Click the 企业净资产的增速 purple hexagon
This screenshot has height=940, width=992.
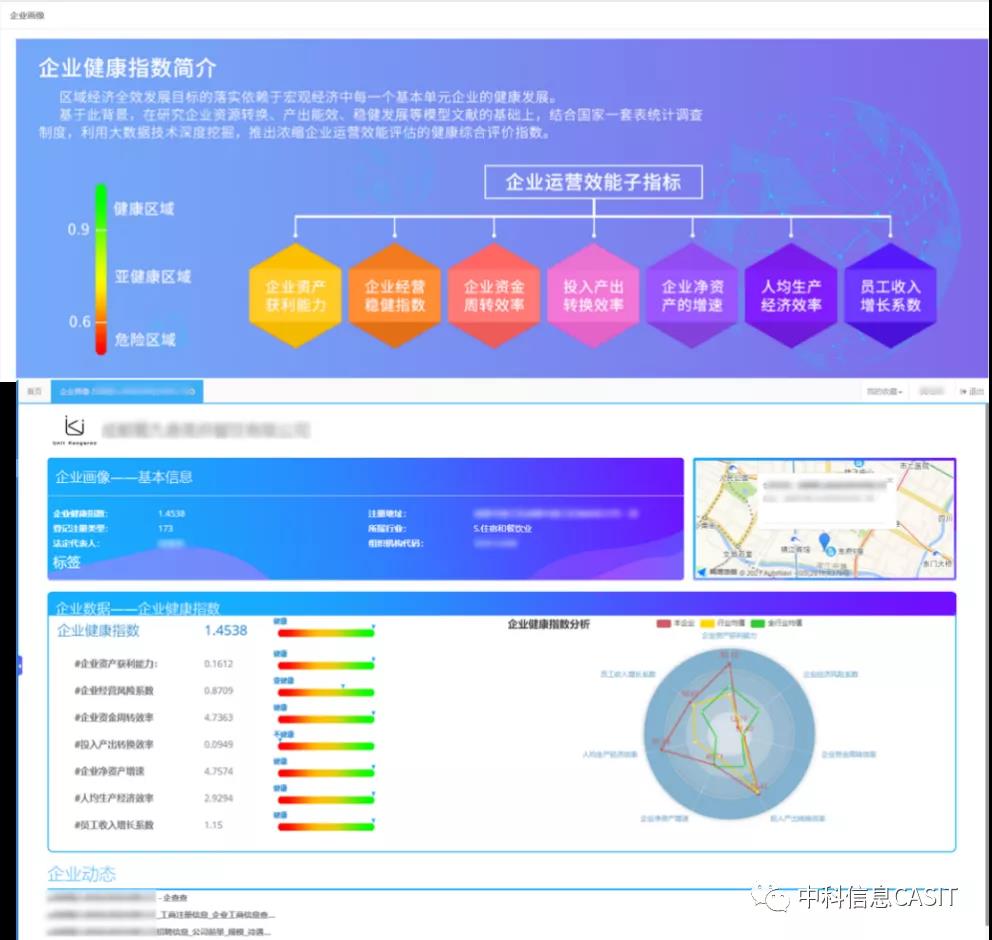click(x=692, y=295)
